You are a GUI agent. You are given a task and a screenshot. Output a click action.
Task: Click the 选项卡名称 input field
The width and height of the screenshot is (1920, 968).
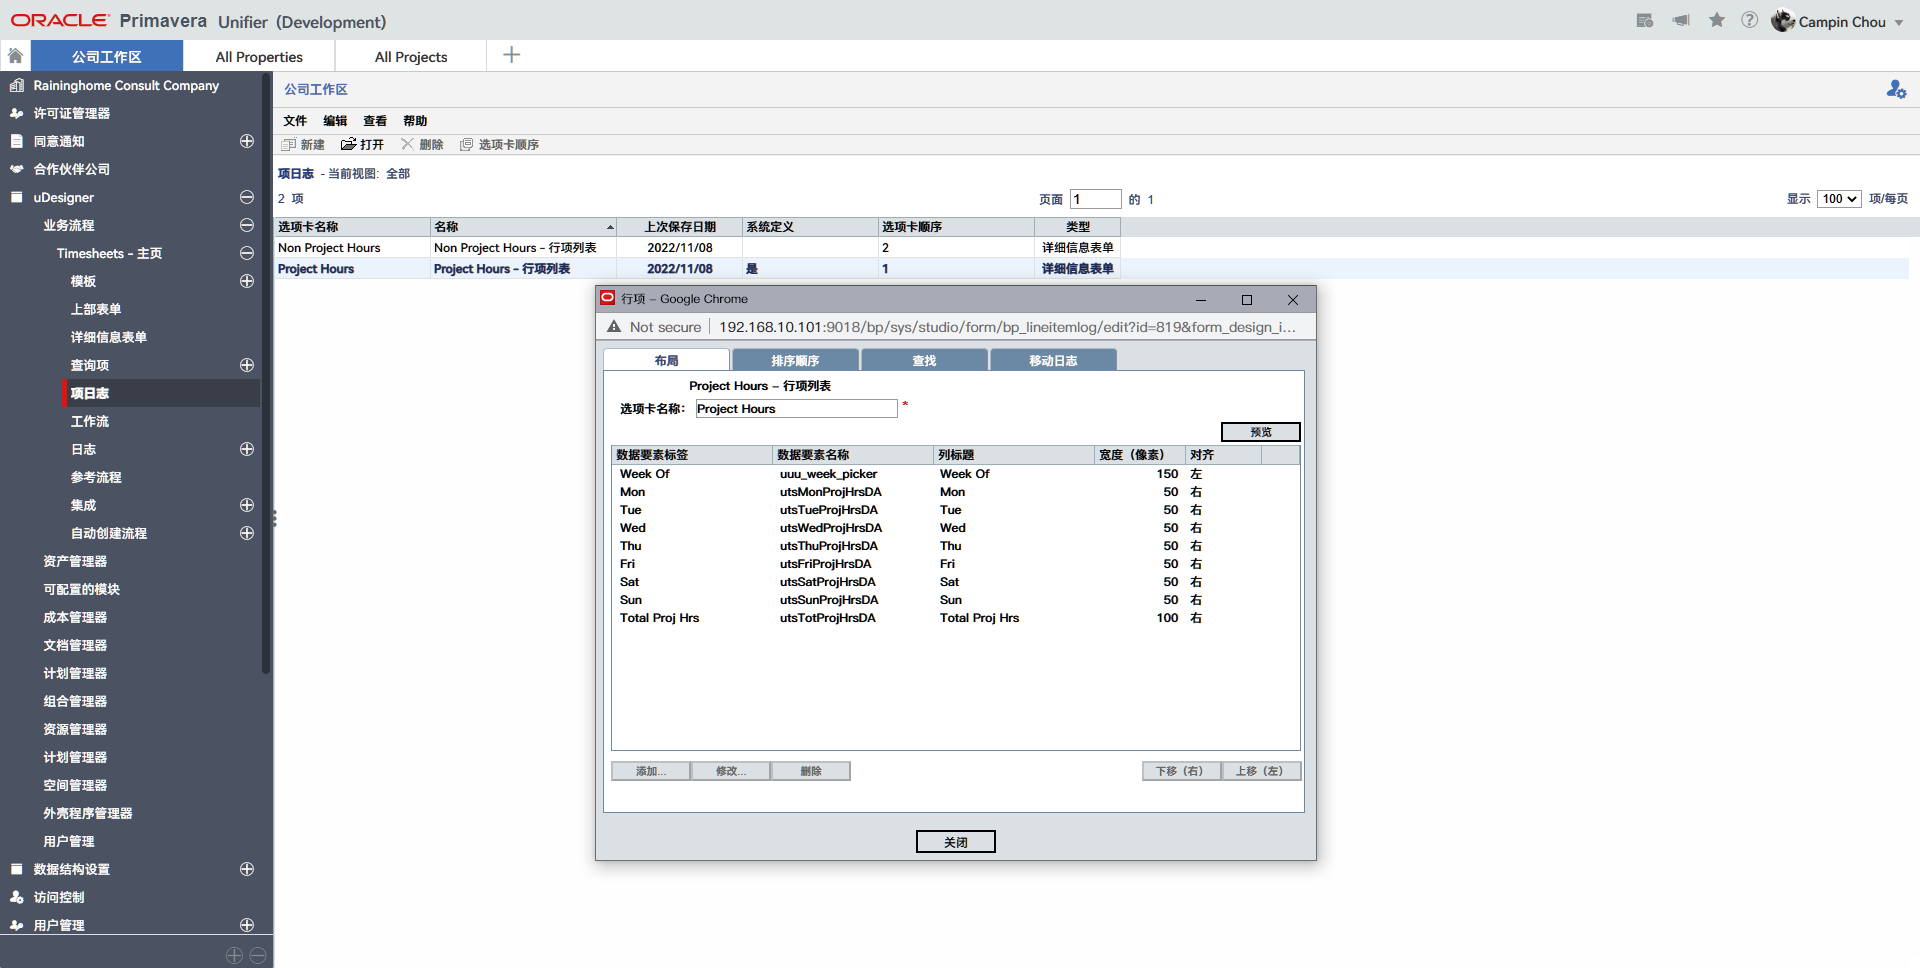pos(796,409)
